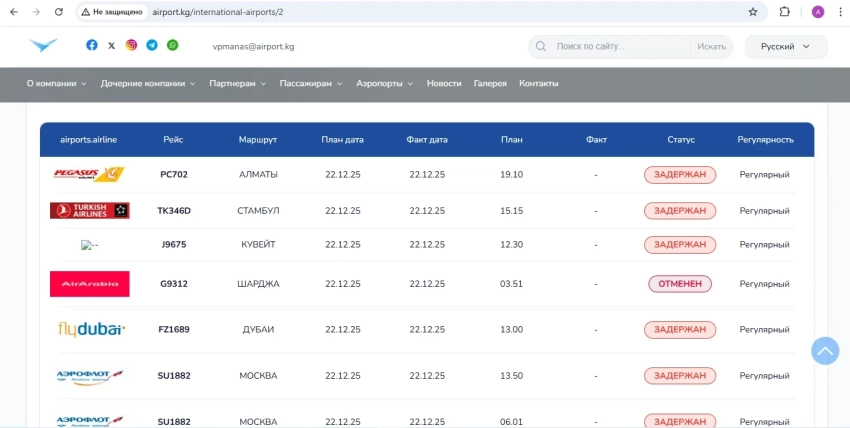This screenshot has height=428, width=850.
Task: Open the Русский language dropdown
Action: (x=786, y=47)
